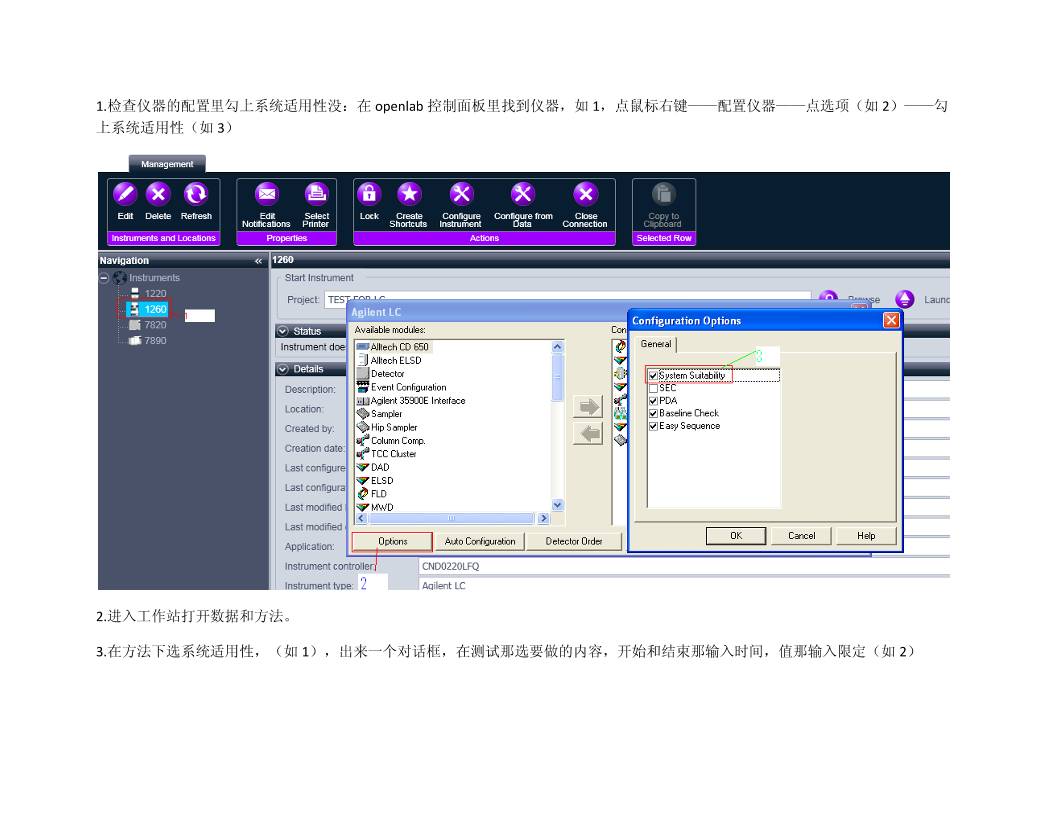Collapse the Navigation panel with double arrows
Viewport: 1056px width, 816px height.
259,261
